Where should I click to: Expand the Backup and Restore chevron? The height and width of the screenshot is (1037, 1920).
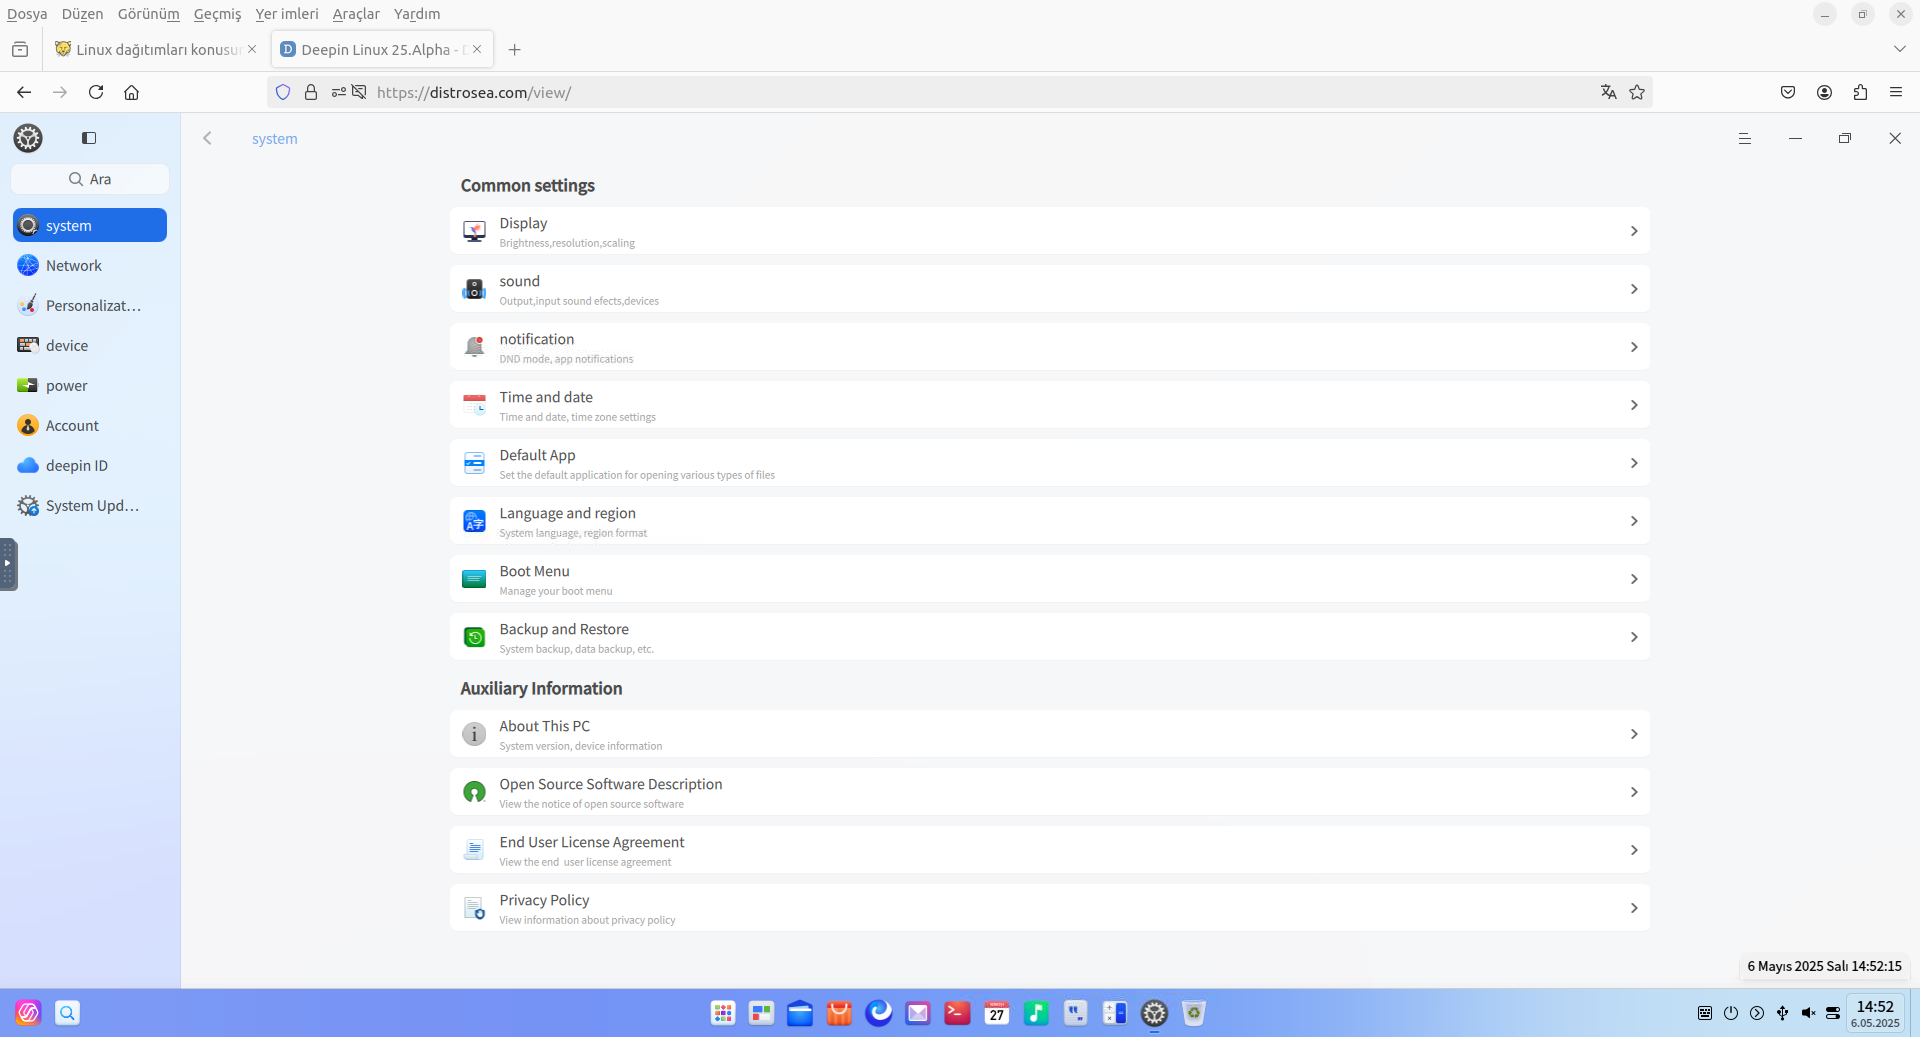pos(1634,637)
